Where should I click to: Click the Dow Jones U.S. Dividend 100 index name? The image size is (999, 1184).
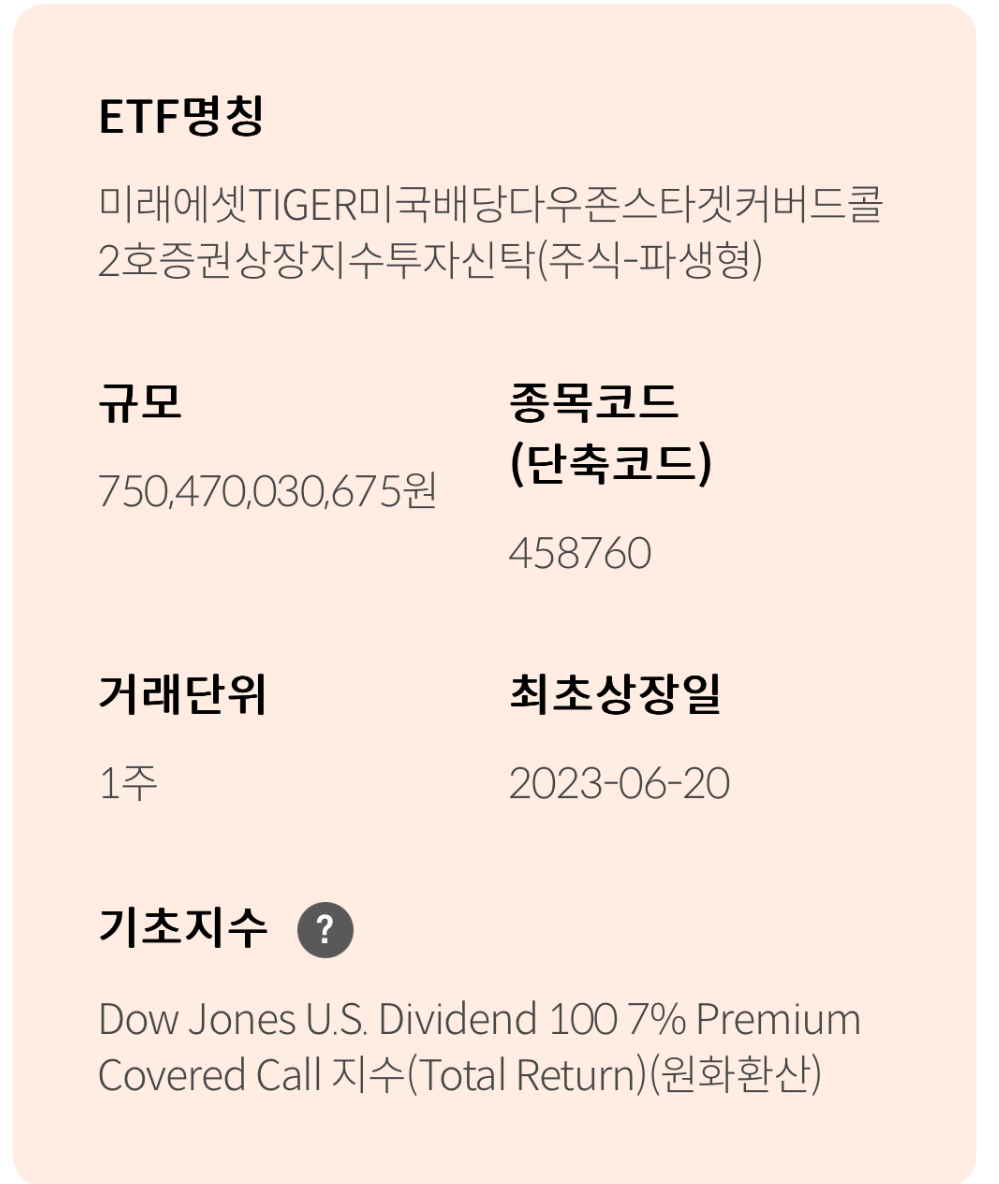[358, 1019]
